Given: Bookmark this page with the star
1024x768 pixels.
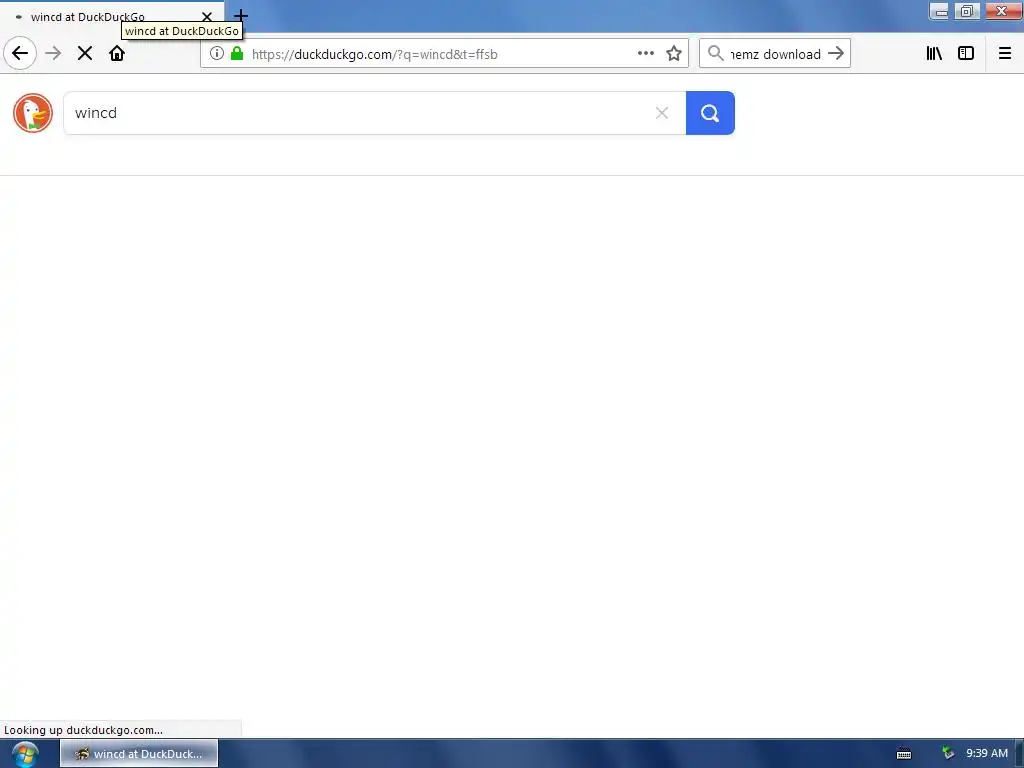Looking at the screenshot, I should point(674,54).
